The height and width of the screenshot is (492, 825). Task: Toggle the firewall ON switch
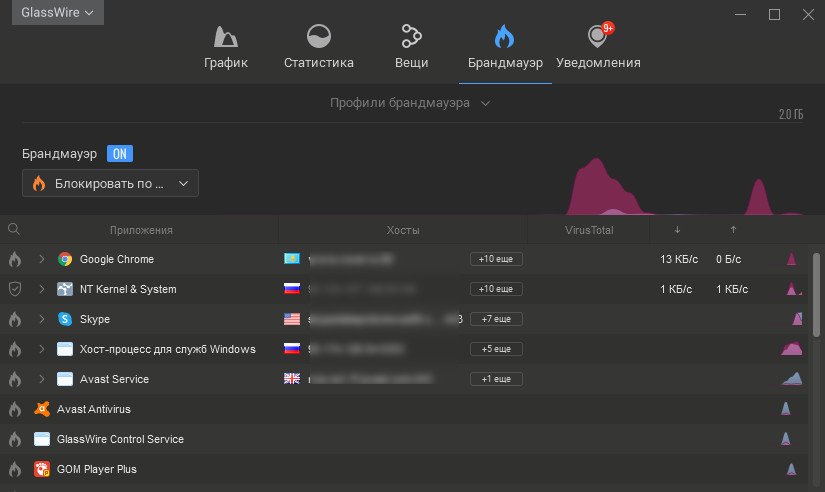120,154
